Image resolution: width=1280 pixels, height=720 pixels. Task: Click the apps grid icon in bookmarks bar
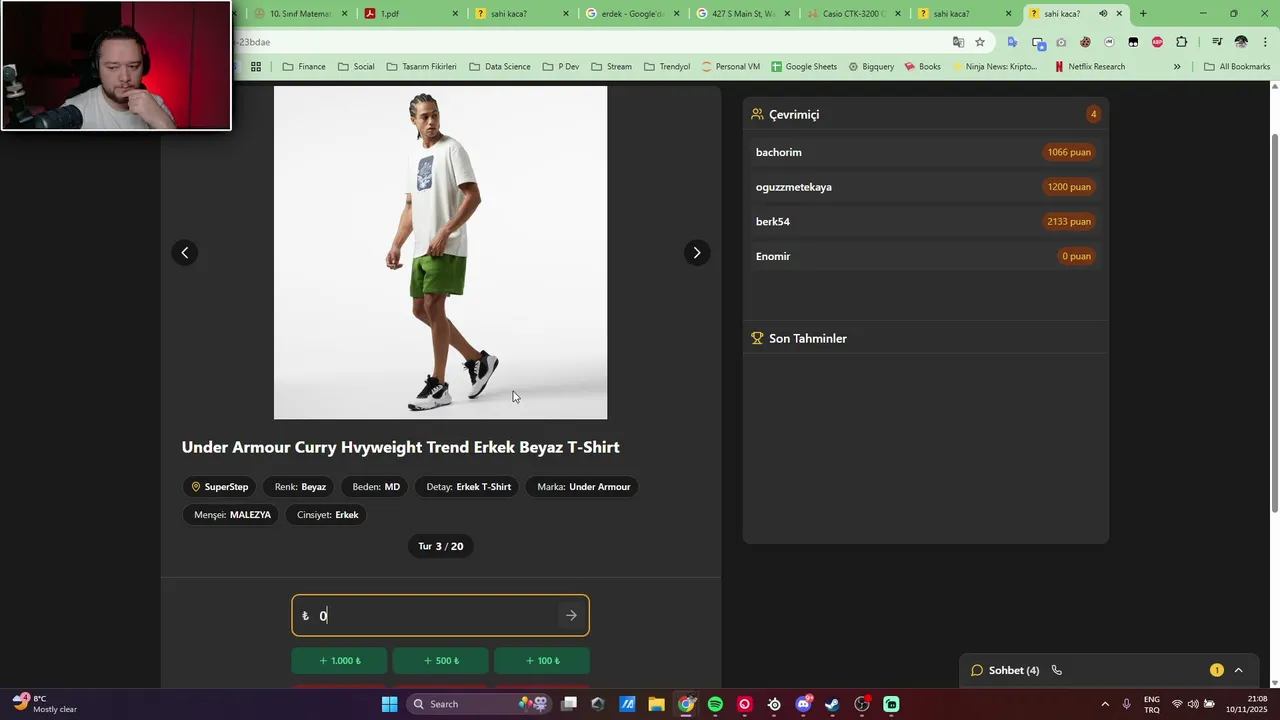(x=256, y=67)
